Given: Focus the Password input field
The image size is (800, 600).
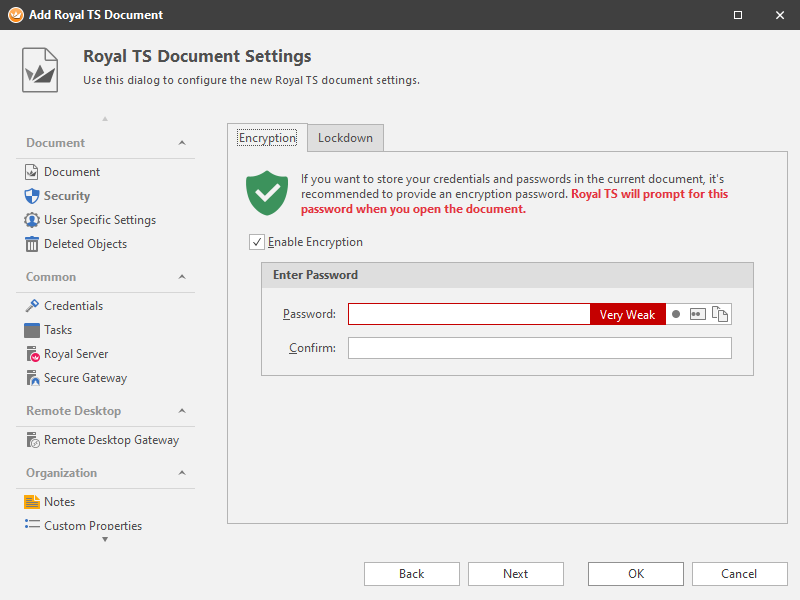Looking at the screenshot, I should tap(469, 314).
